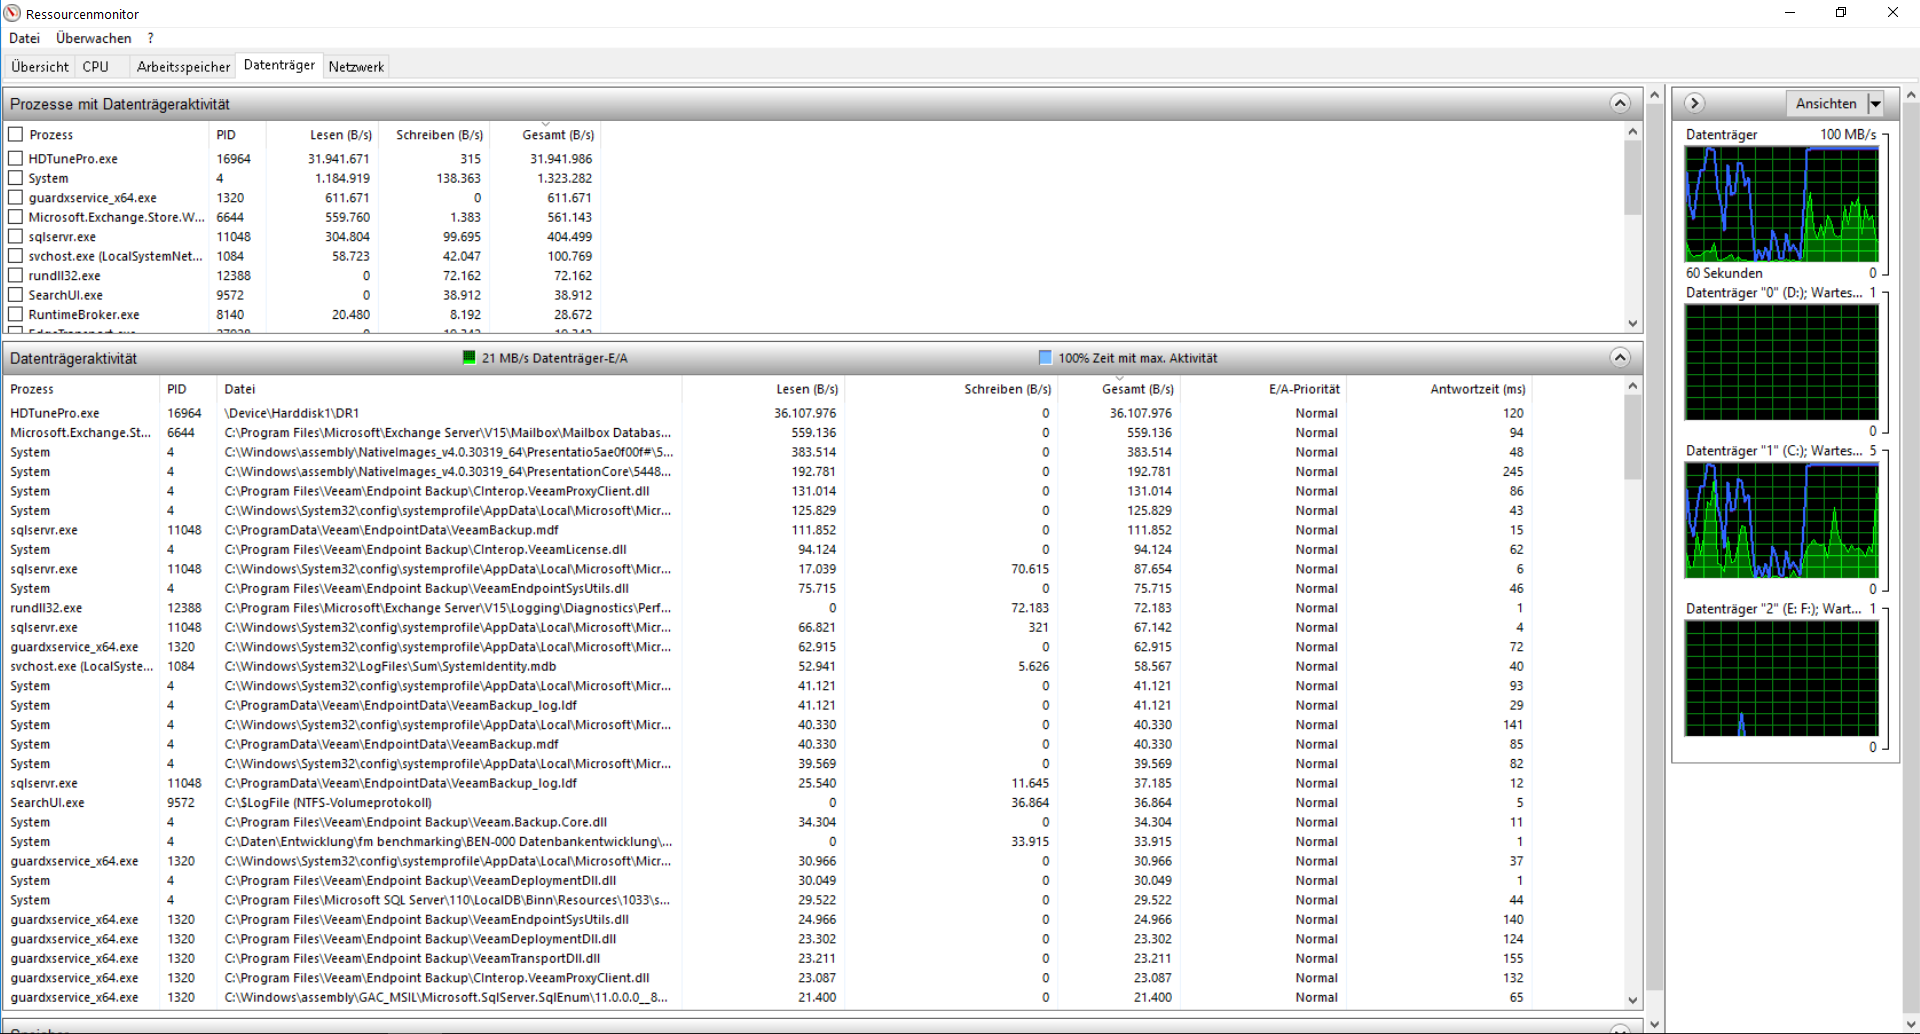Collapse the Datenträgeraktivität section
Image resolution: width=1920 pixels, height=1034 pixels.
click(1620, 356)
